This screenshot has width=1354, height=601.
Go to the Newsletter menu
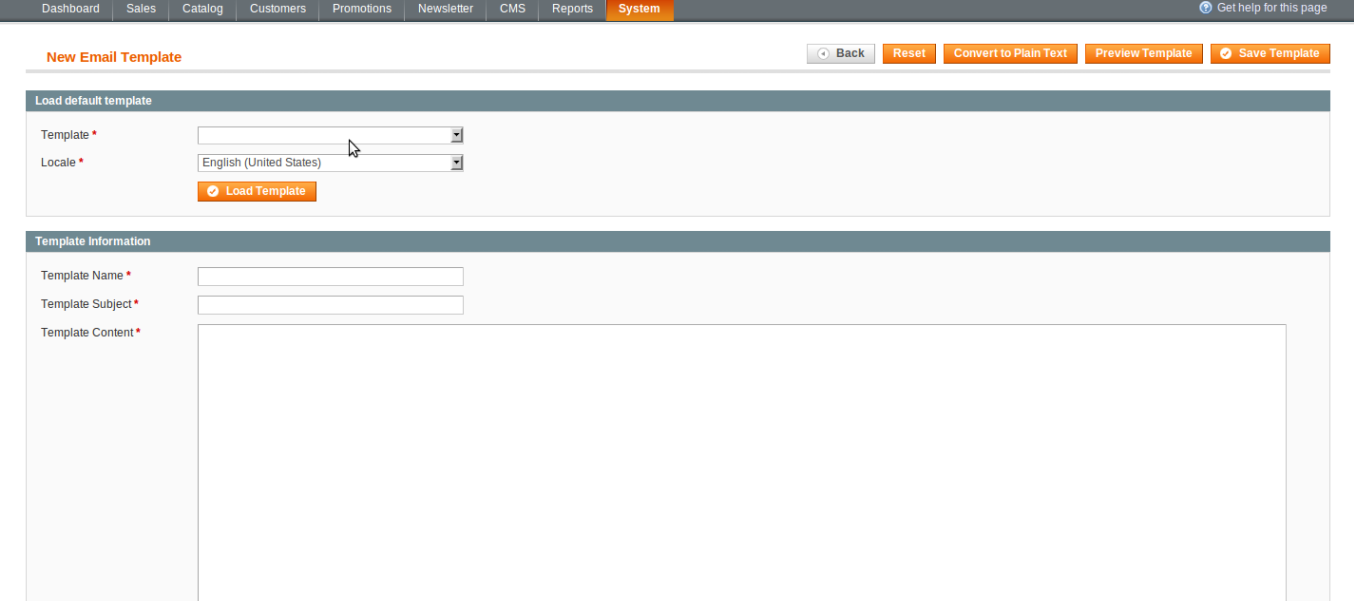click(x=445, y=9)
